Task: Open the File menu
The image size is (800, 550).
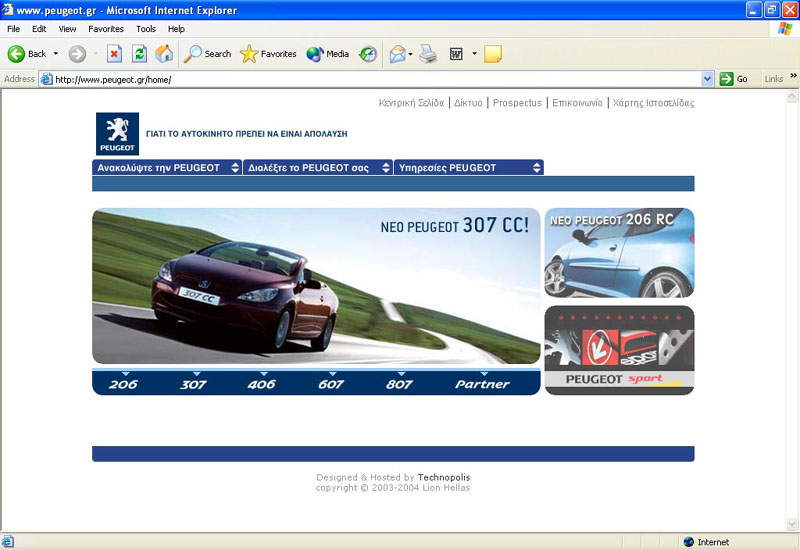Action: (x=13, y=29)
